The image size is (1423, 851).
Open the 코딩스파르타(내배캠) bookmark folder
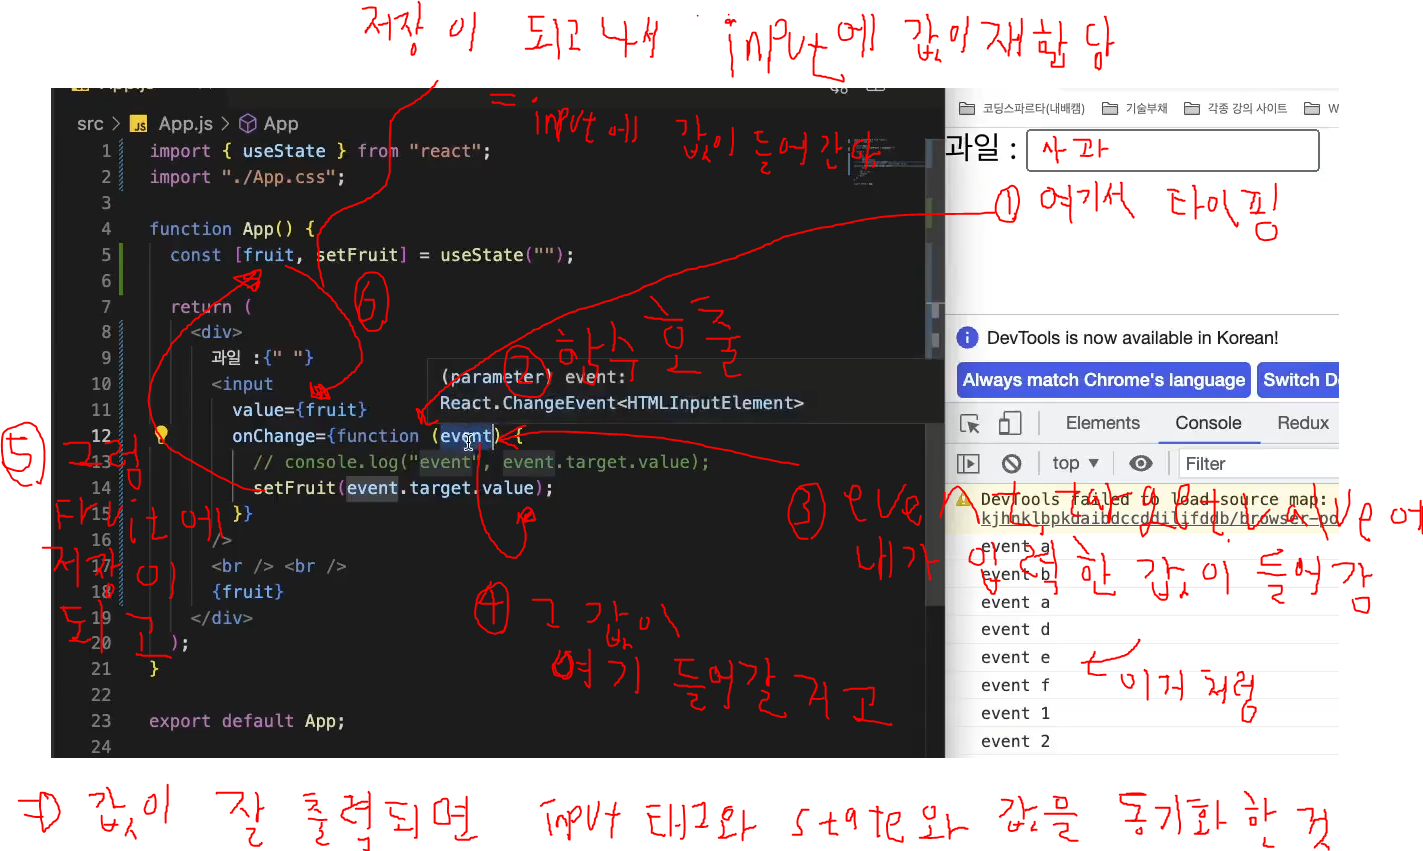click(x=1022, y=108)
